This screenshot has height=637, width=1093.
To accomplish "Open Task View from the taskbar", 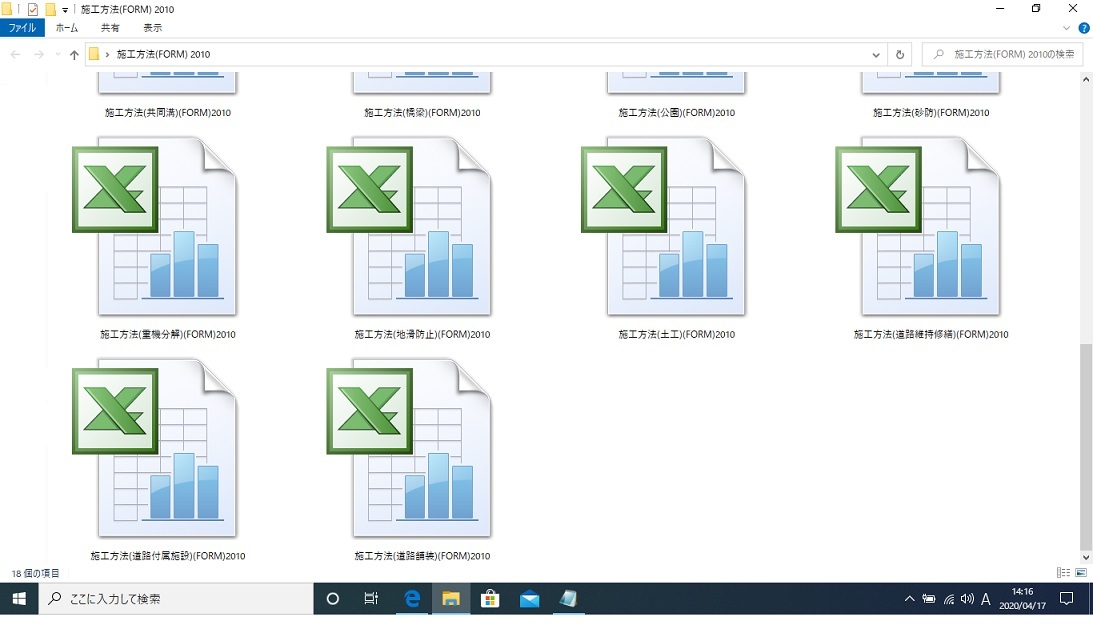I will [371, 599].
